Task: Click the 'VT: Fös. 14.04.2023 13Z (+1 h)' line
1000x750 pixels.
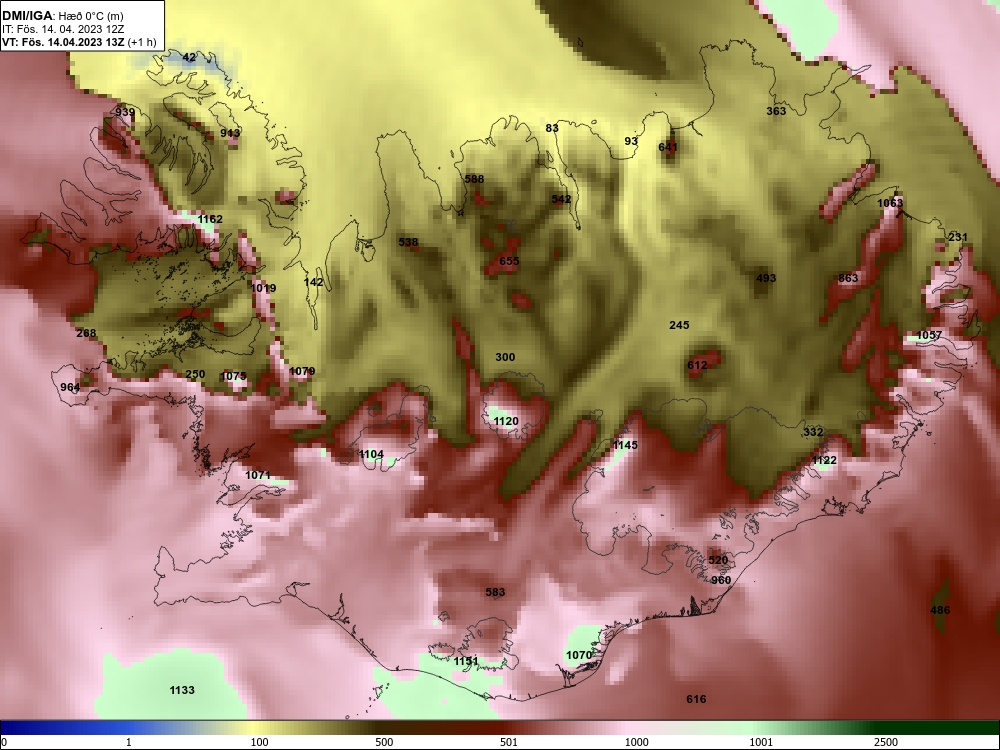Action: coord(79,43)
